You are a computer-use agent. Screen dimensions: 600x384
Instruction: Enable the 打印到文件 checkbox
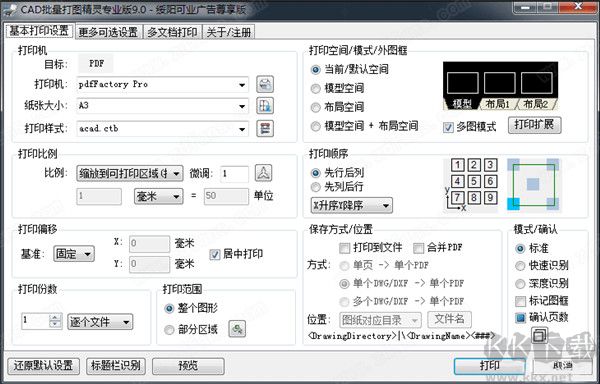click(x=345, y=248)
